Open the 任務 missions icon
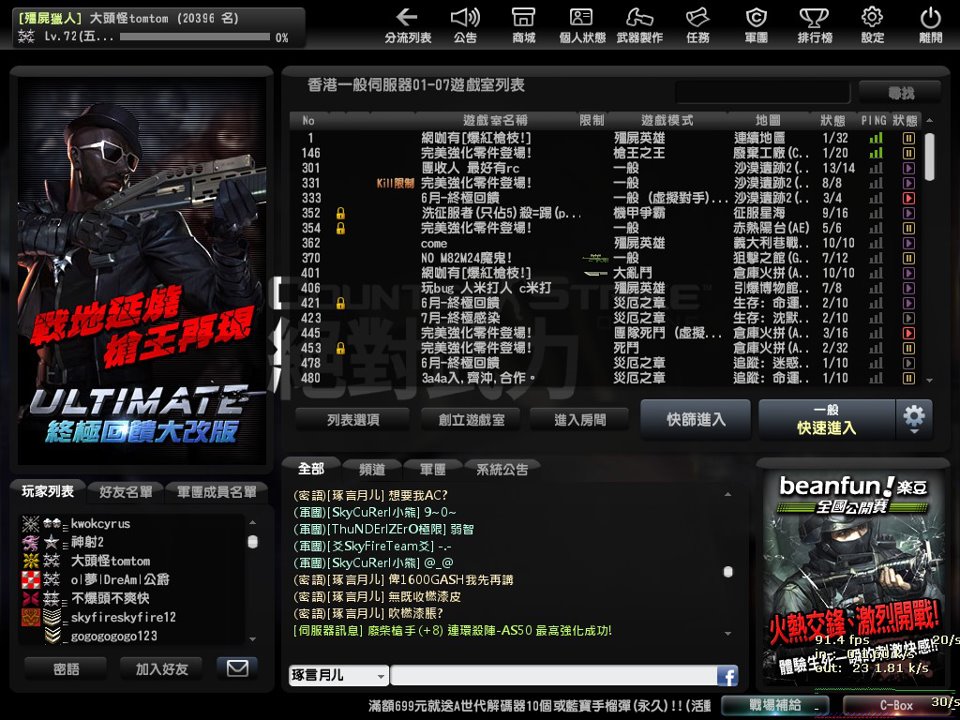 698,25
